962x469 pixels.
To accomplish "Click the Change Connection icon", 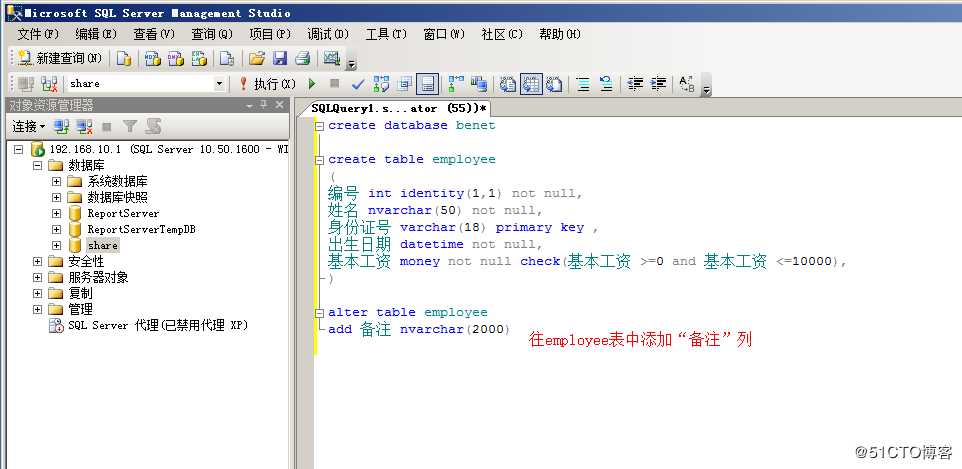I will point(49,84).
